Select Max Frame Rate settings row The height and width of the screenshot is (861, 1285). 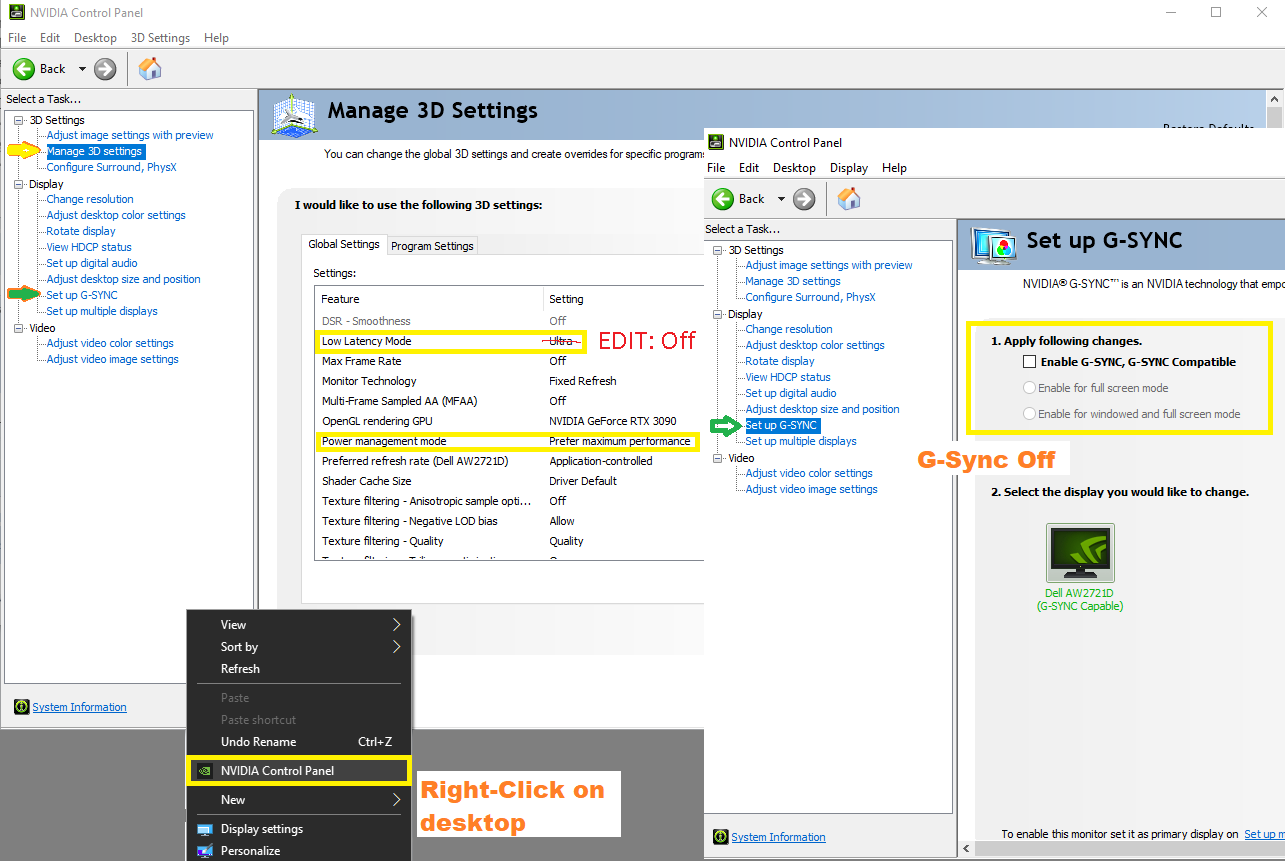coord(508,361)
